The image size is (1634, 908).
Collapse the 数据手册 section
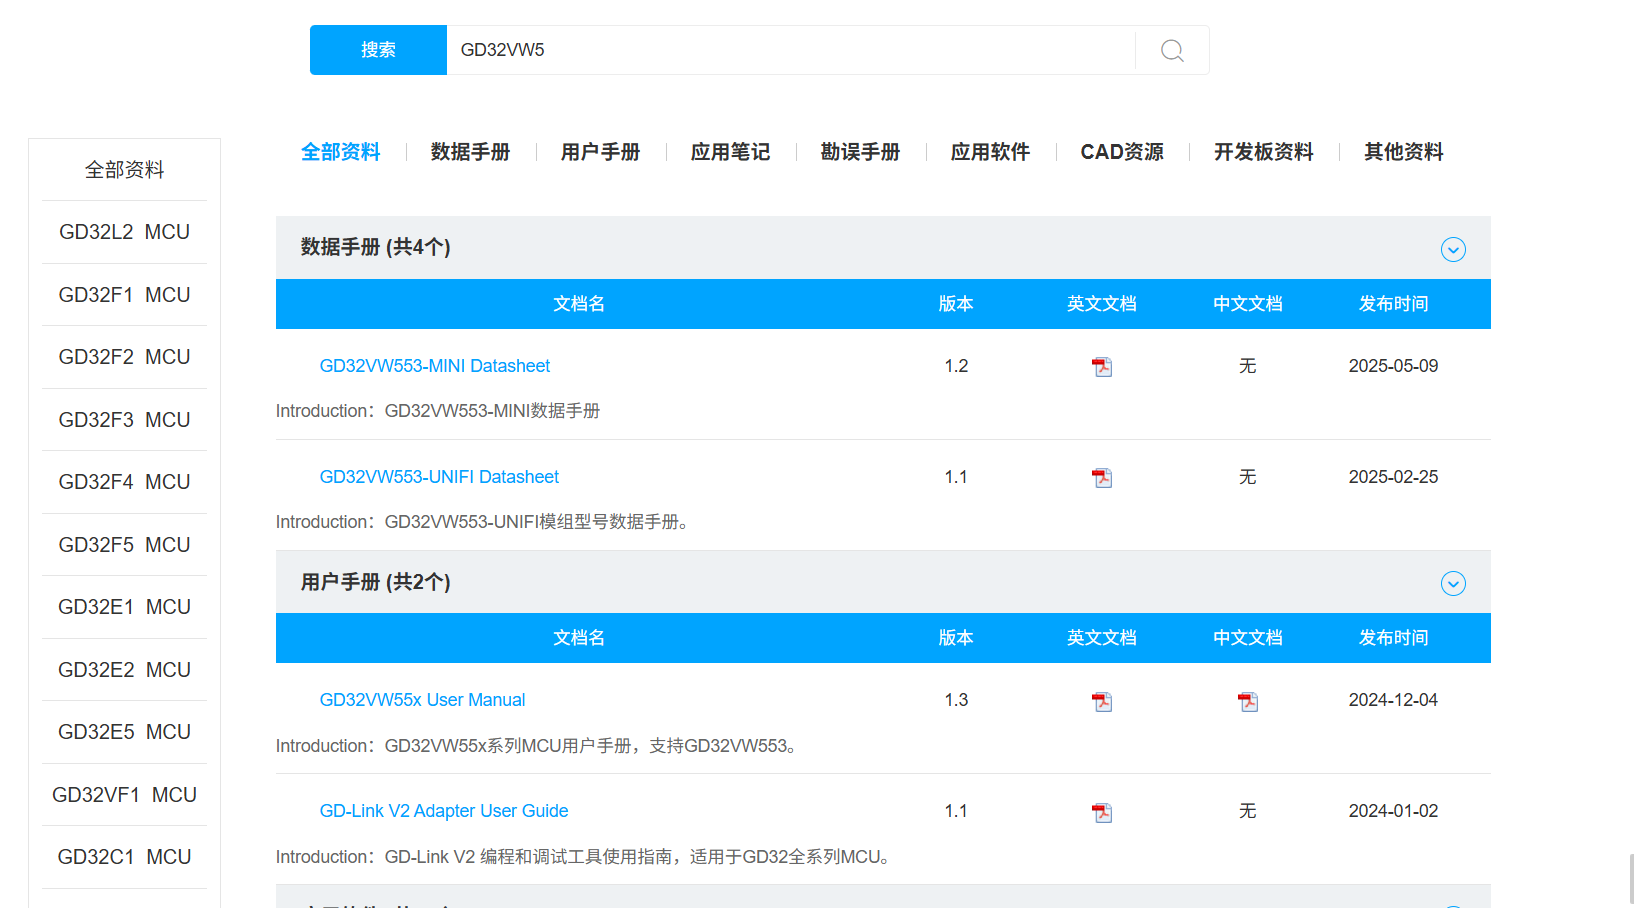pyautogui.click(x=1452, y=249)
